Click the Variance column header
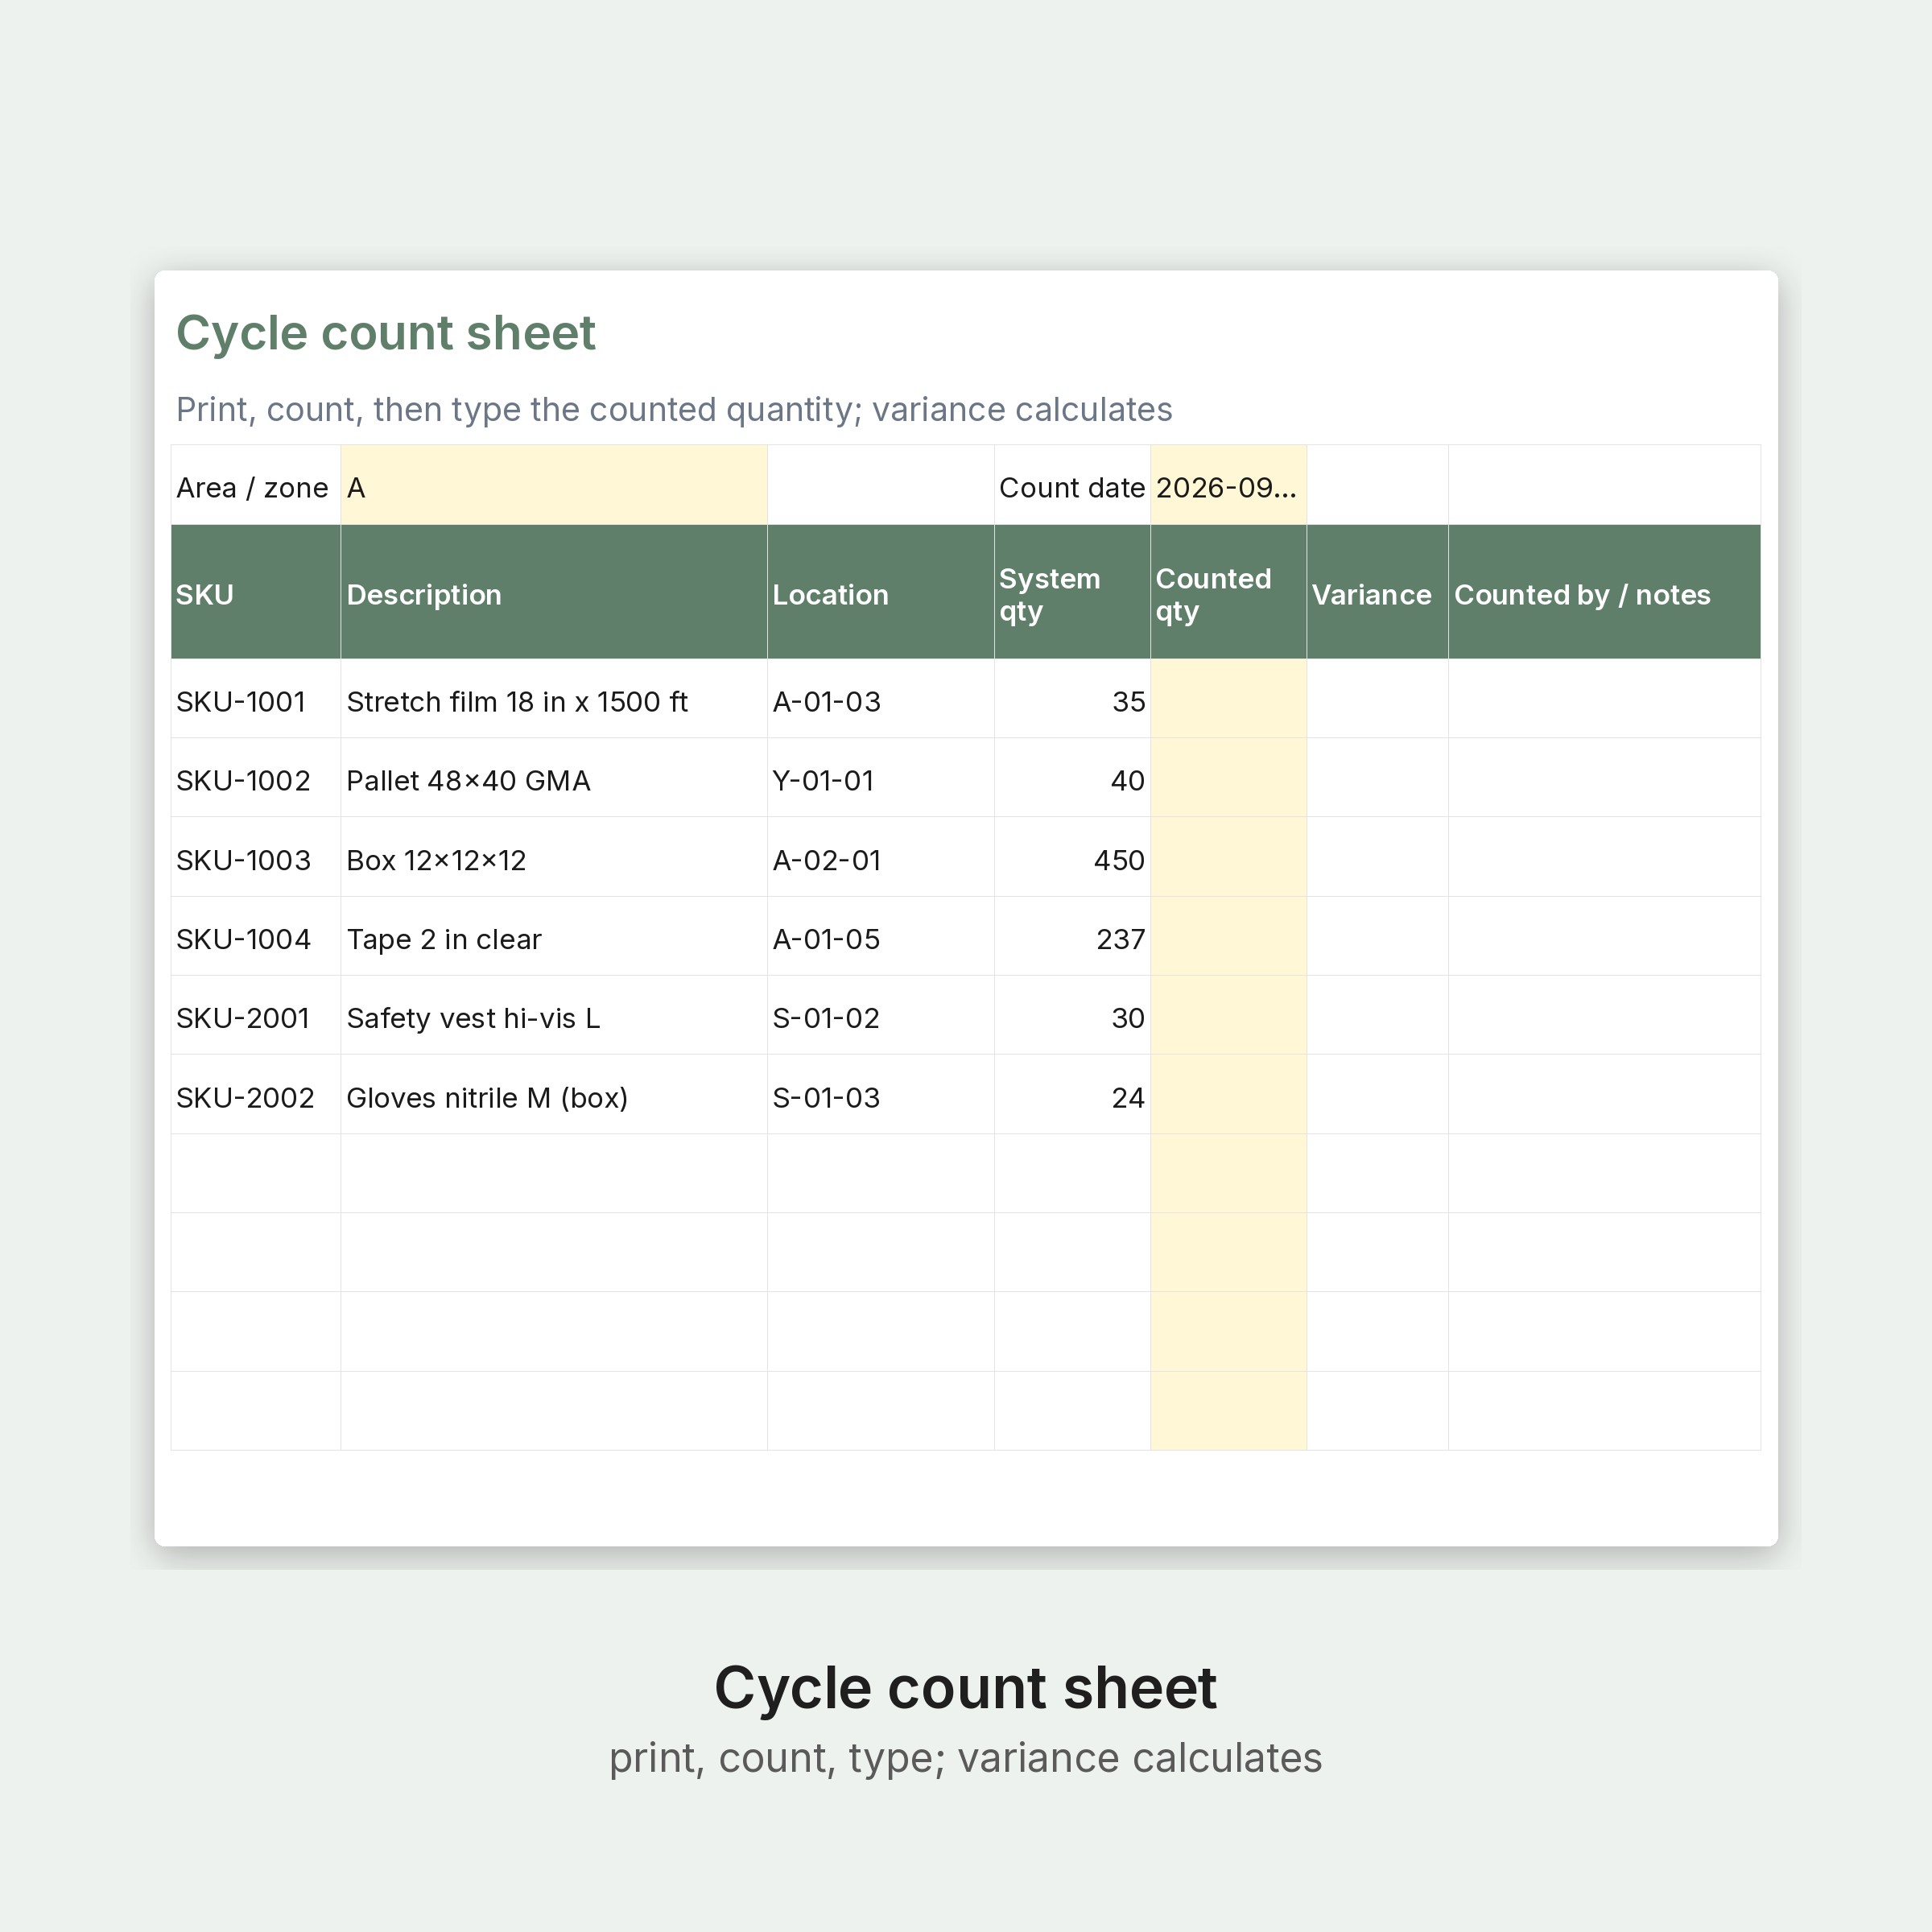 point(1377,592)
